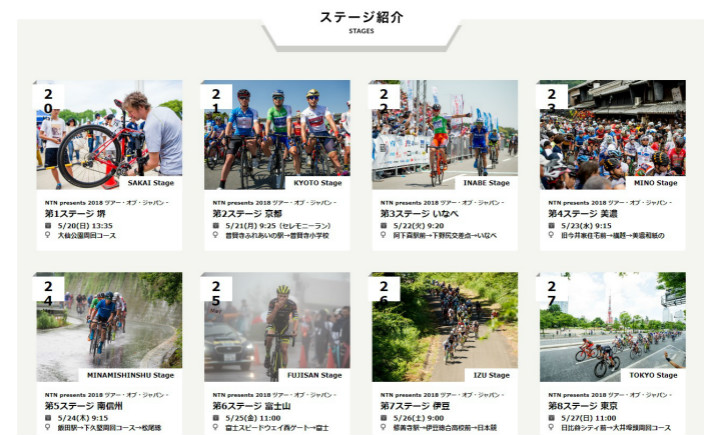Click the 第1ステージ 堺 title link

coord(75,214)
